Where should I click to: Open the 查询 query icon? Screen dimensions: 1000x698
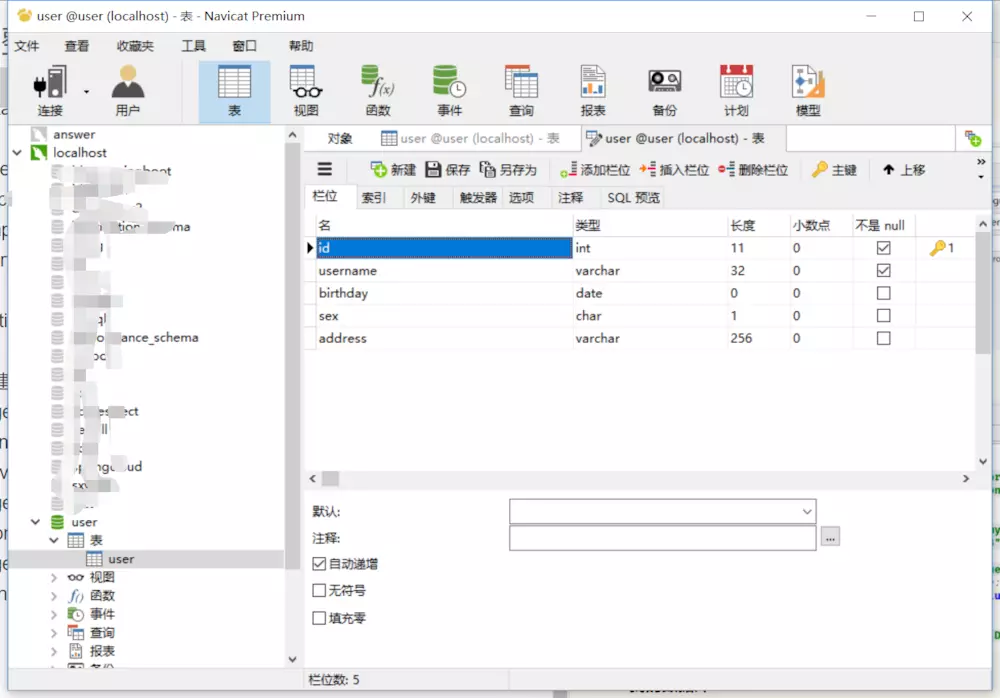click(521, 91)
